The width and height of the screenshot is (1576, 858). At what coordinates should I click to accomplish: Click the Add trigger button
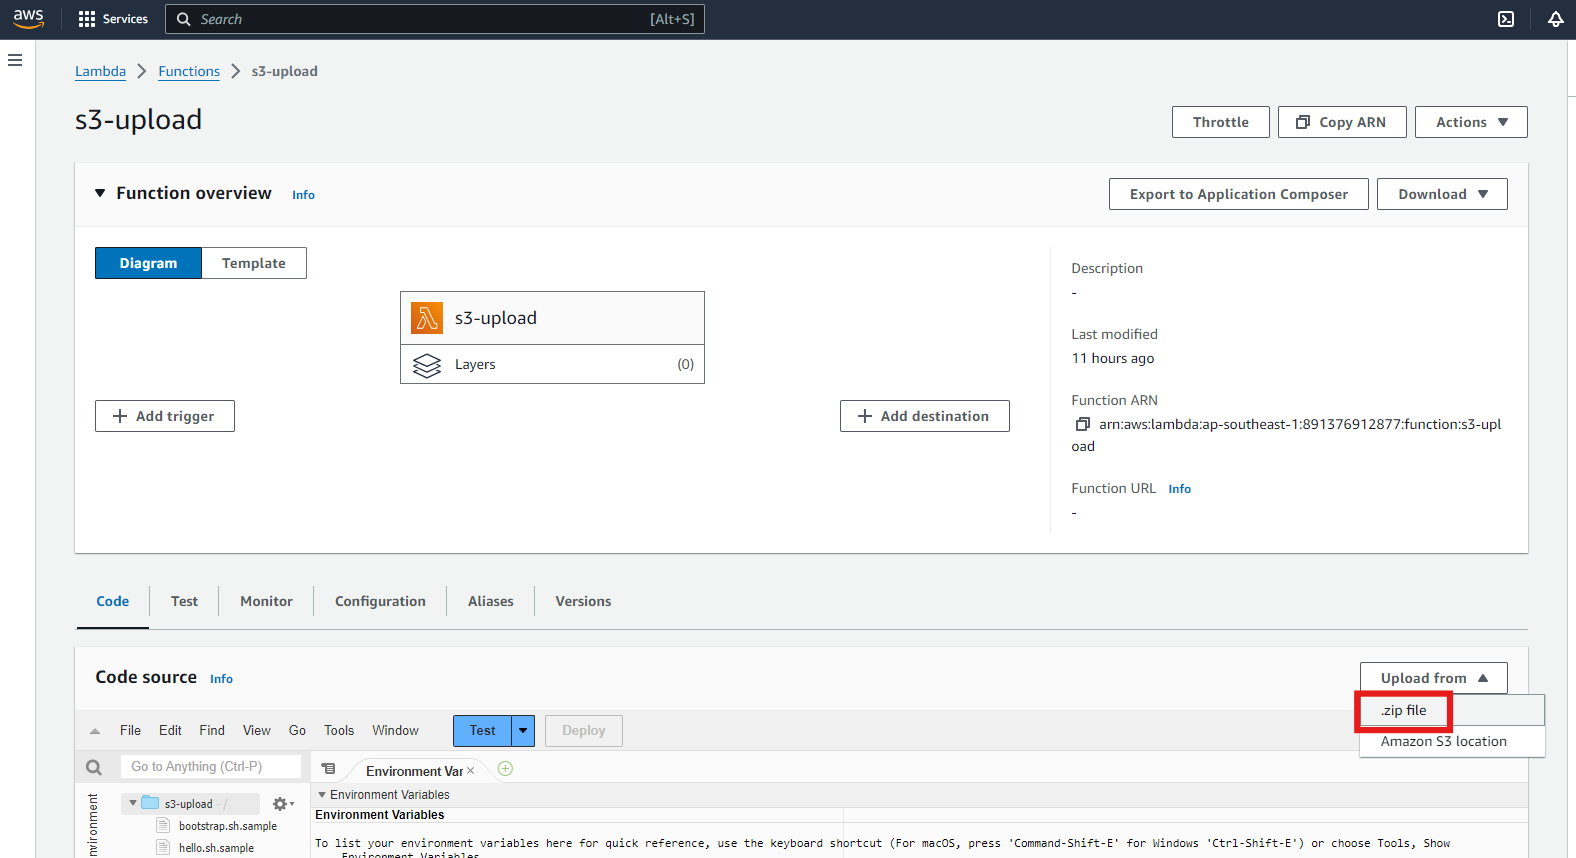[165, 416]
